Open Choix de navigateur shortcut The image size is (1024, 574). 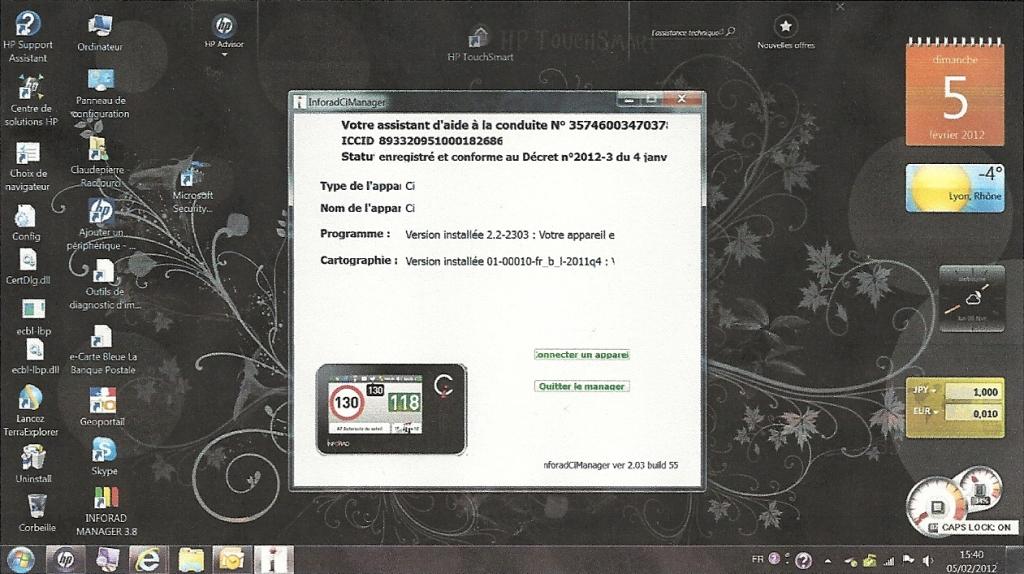coord(28,168)
